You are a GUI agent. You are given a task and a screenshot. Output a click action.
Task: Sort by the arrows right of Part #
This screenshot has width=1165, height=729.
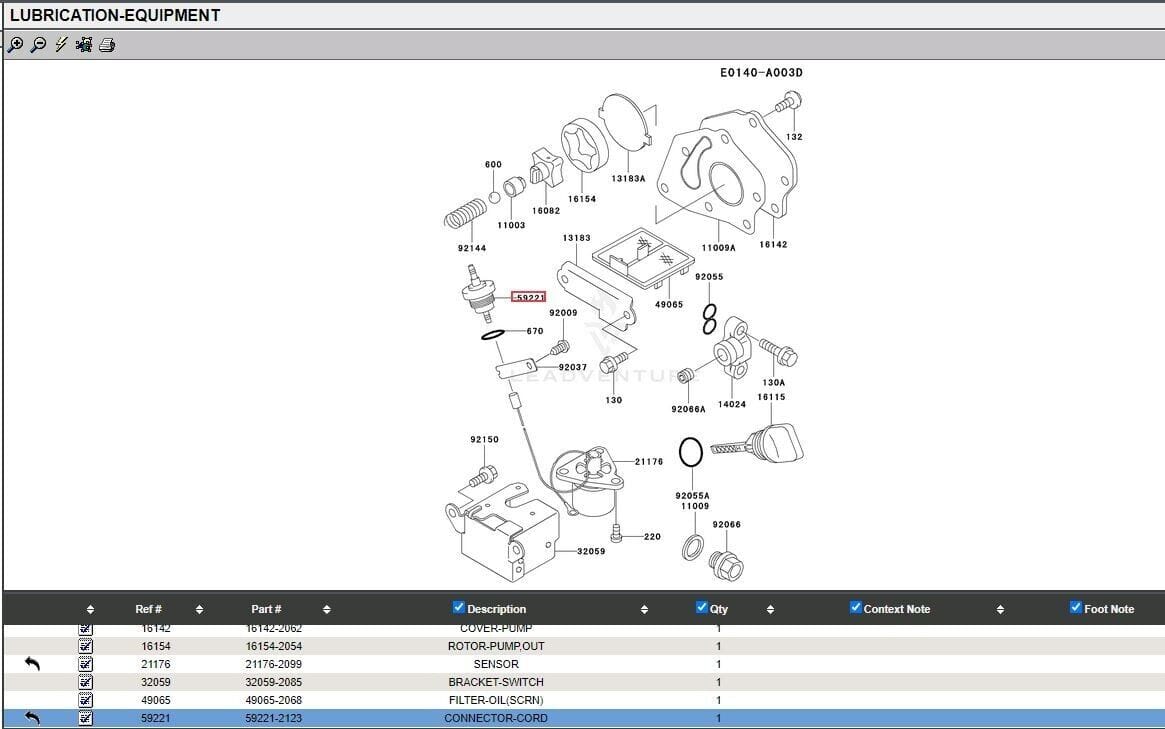[x=326, y=609]
